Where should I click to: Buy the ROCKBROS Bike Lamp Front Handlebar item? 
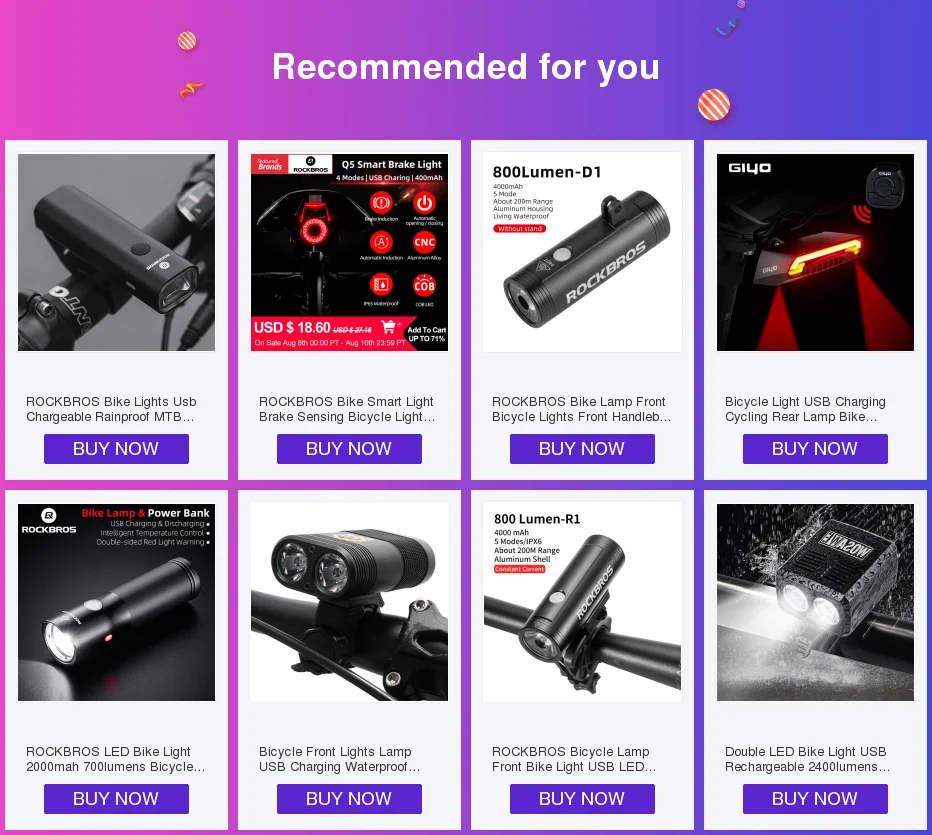(582, 449)
